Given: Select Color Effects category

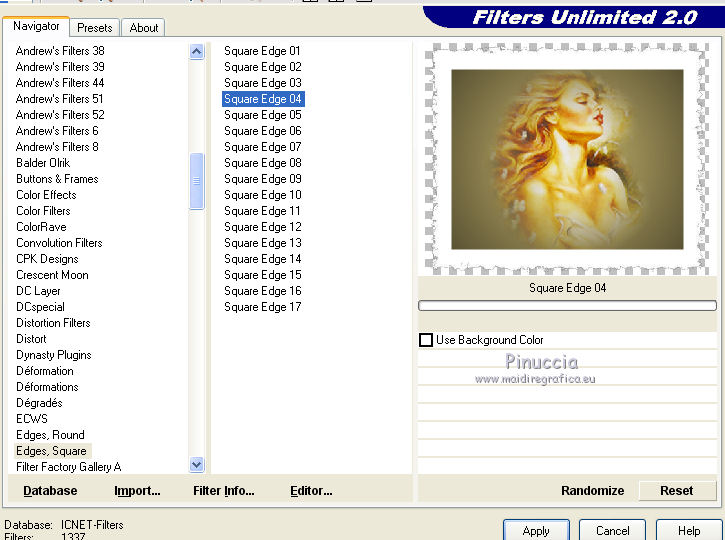Looking at the screenshot, I should pos(46,195).
